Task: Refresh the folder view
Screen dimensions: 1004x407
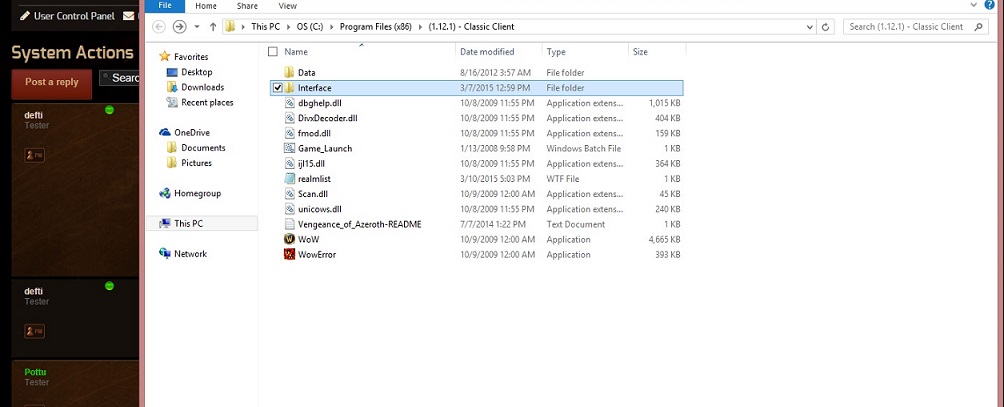Action: coord(825,27)
